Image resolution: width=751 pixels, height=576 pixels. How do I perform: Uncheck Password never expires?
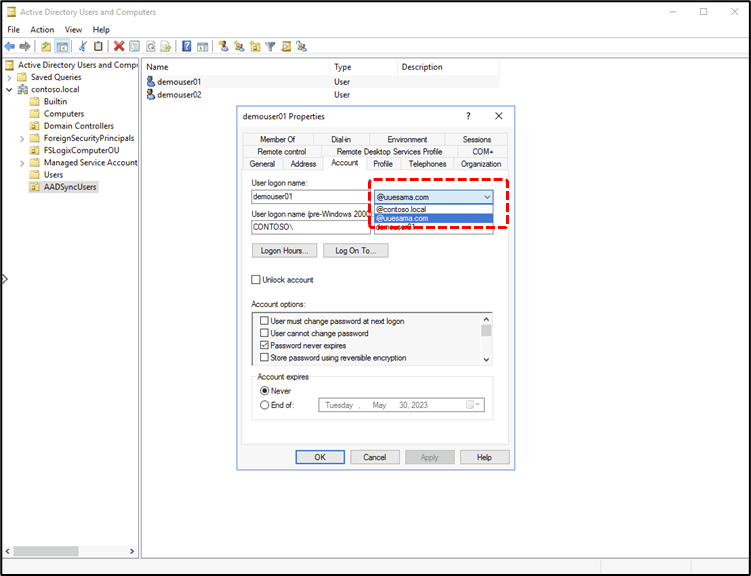264,345
